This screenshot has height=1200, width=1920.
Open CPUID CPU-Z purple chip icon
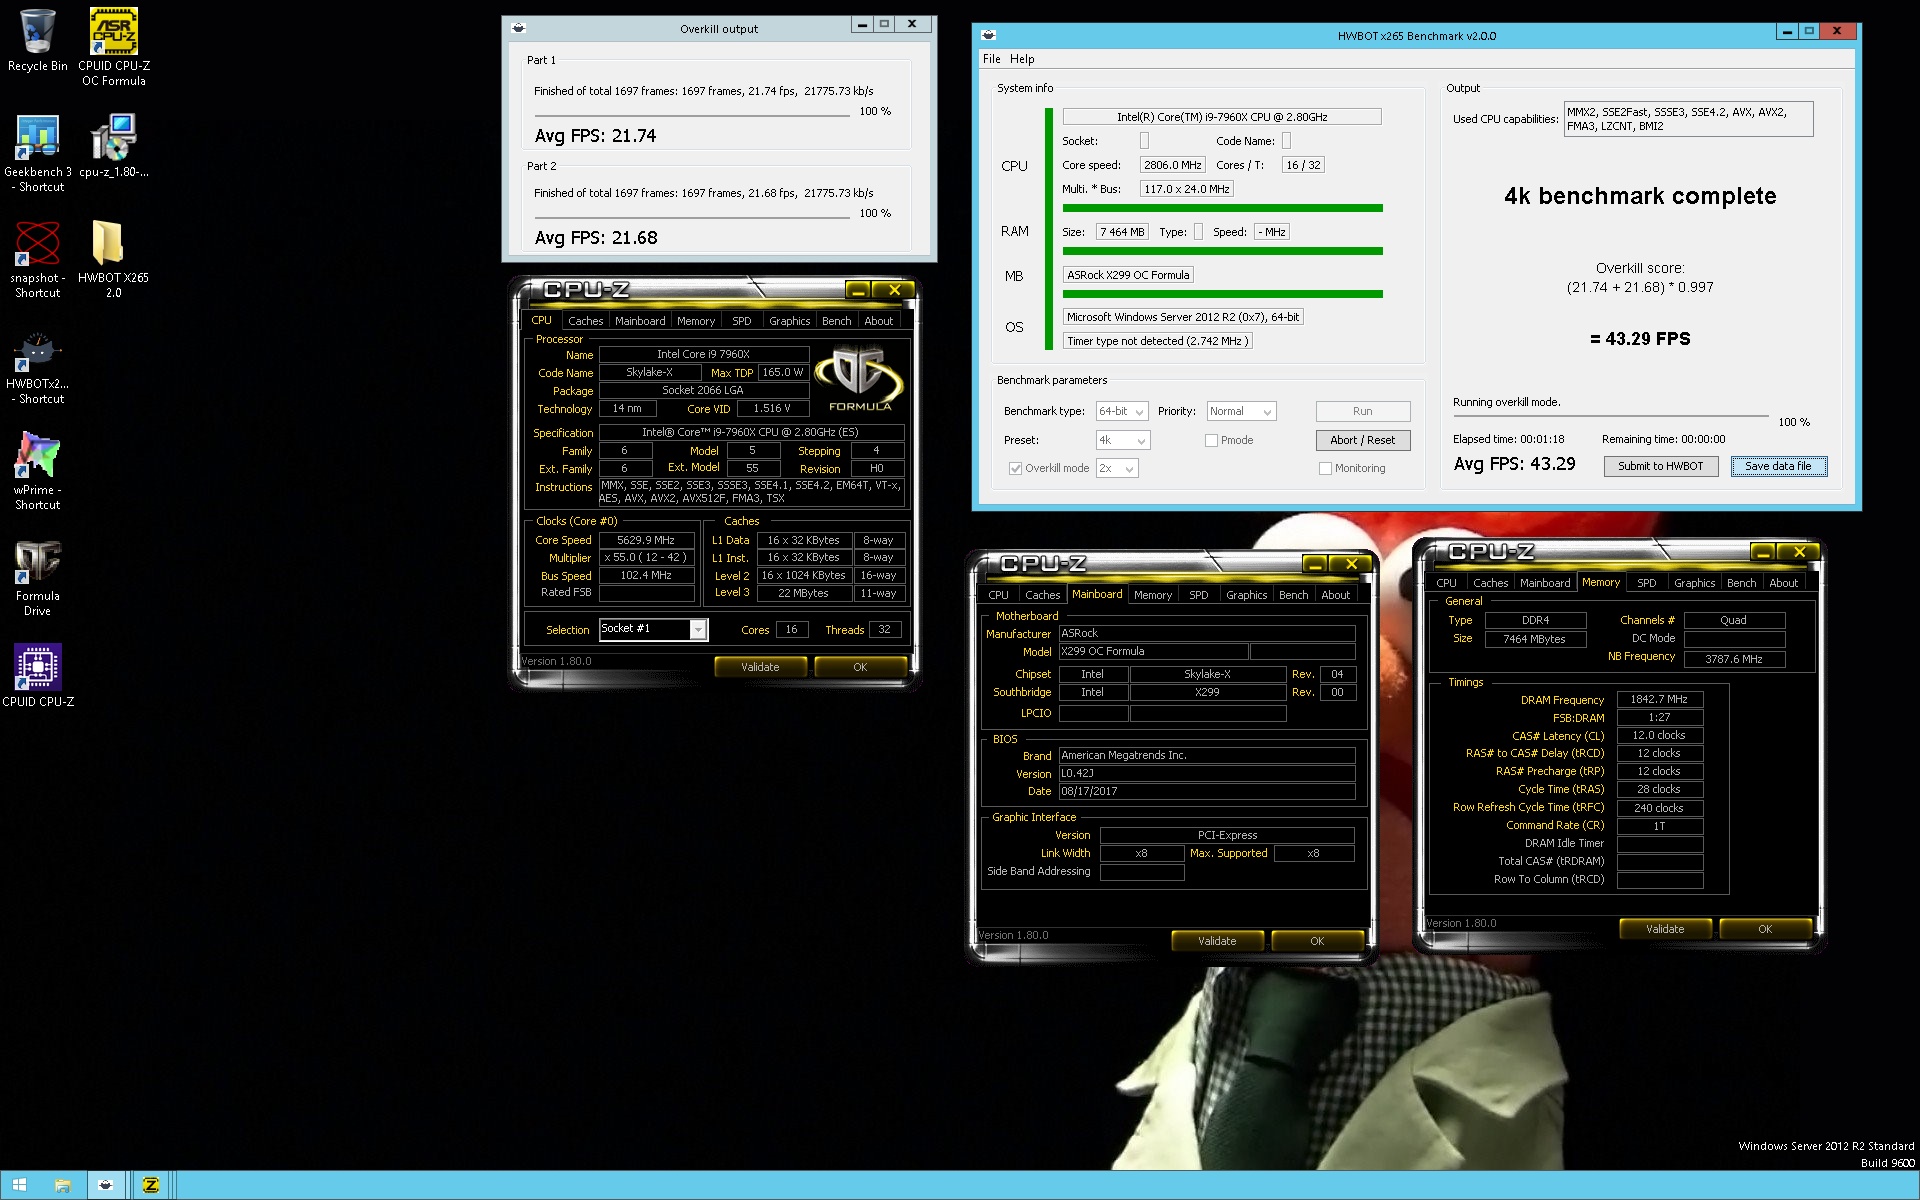pos(37,676)
